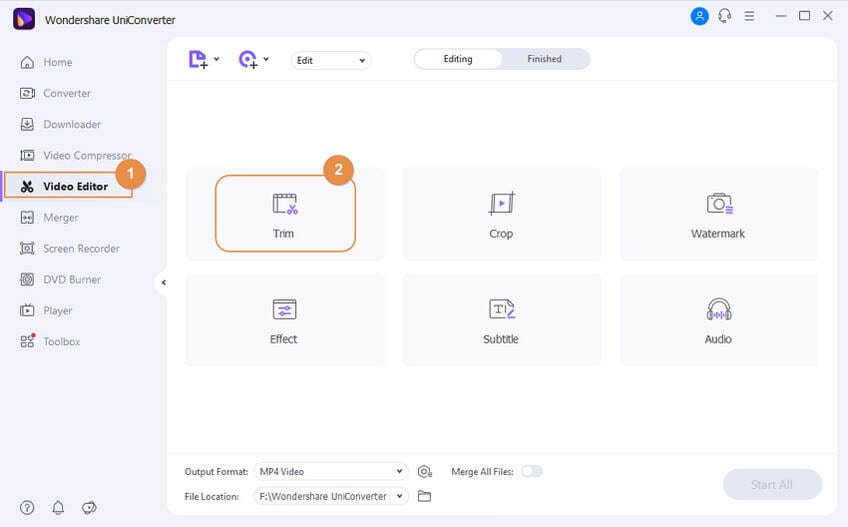Click the Video Editor scissors icon
848x527 pixels.
27,187
